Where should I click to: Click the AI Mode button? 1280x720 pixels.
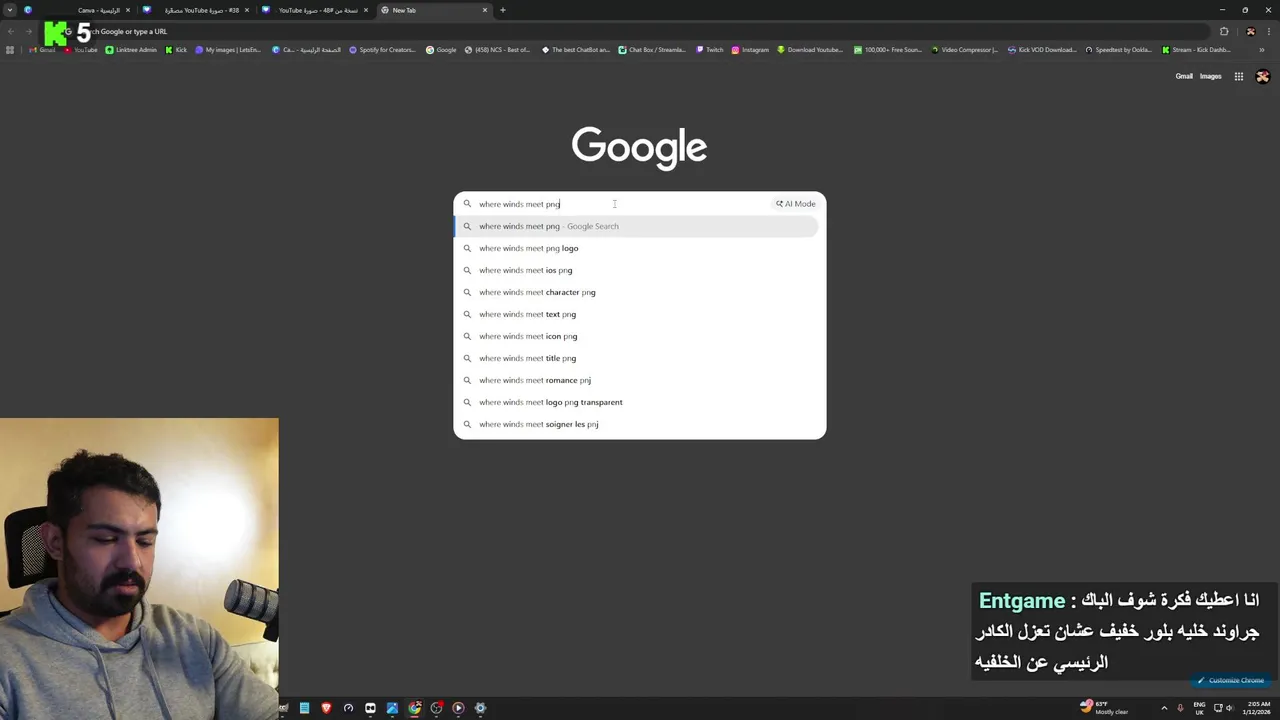tap(796, 204)
